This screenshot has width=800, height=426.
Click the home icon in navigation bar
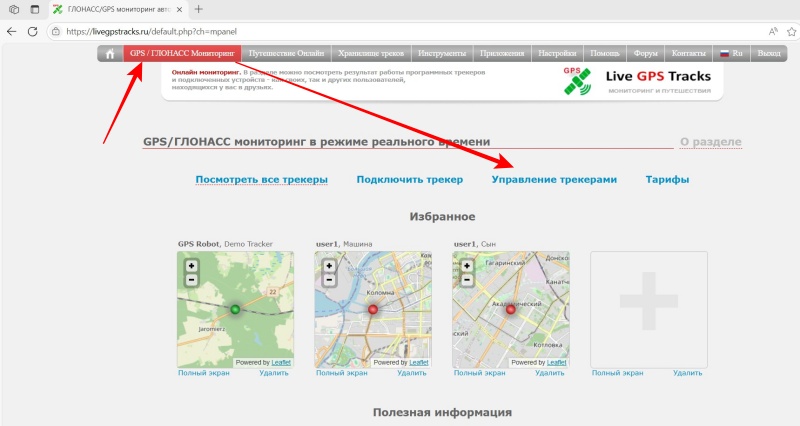[110, 53]
